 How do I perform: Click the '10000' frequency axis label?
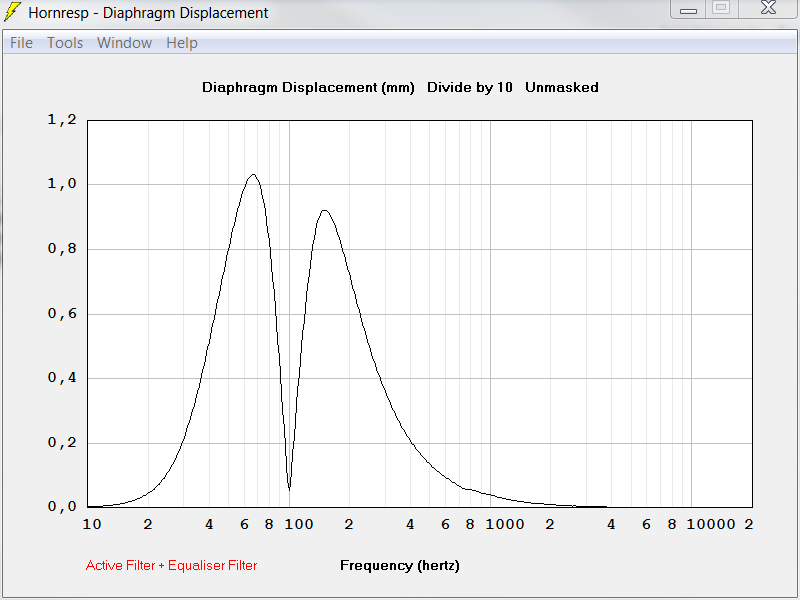pyautogui.click(x=711, y=524)
